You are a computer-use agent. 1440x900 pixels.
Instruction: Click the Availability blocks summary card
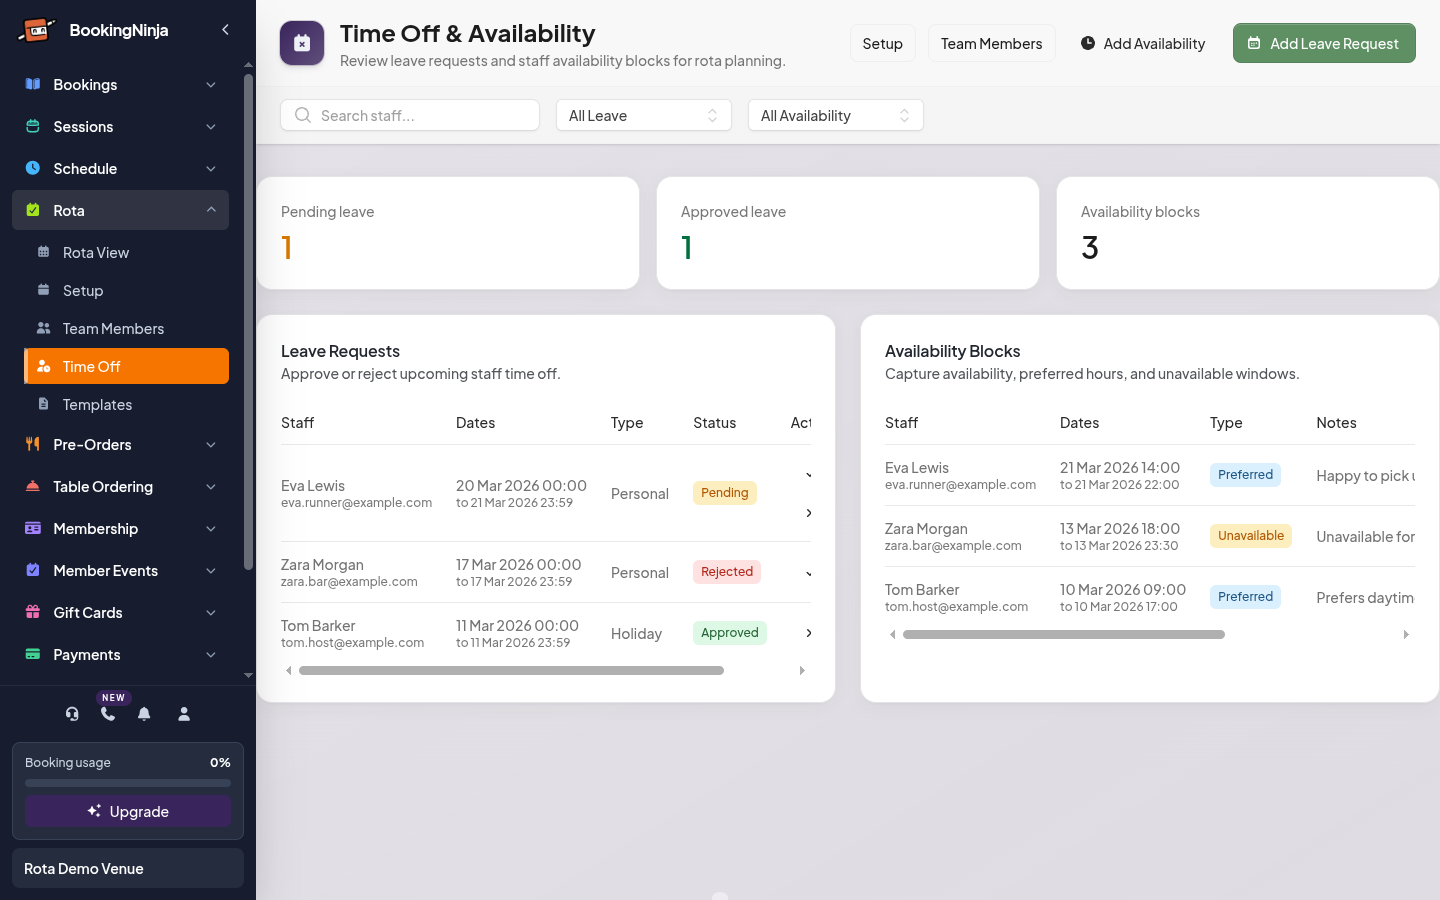click(x=1248, y=233)
